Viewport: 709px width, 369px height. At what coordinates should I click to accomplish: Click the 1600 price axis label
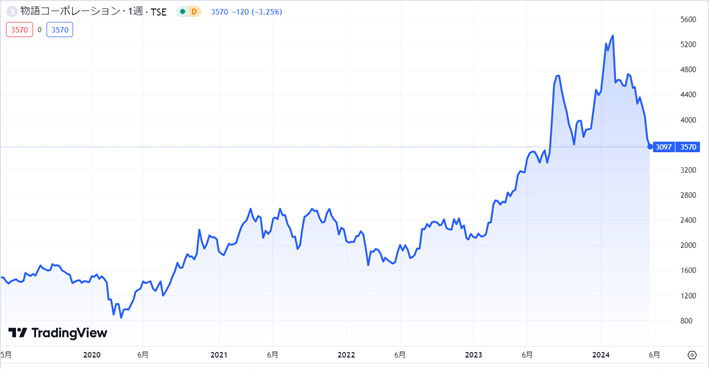click(x=688, y=270)
